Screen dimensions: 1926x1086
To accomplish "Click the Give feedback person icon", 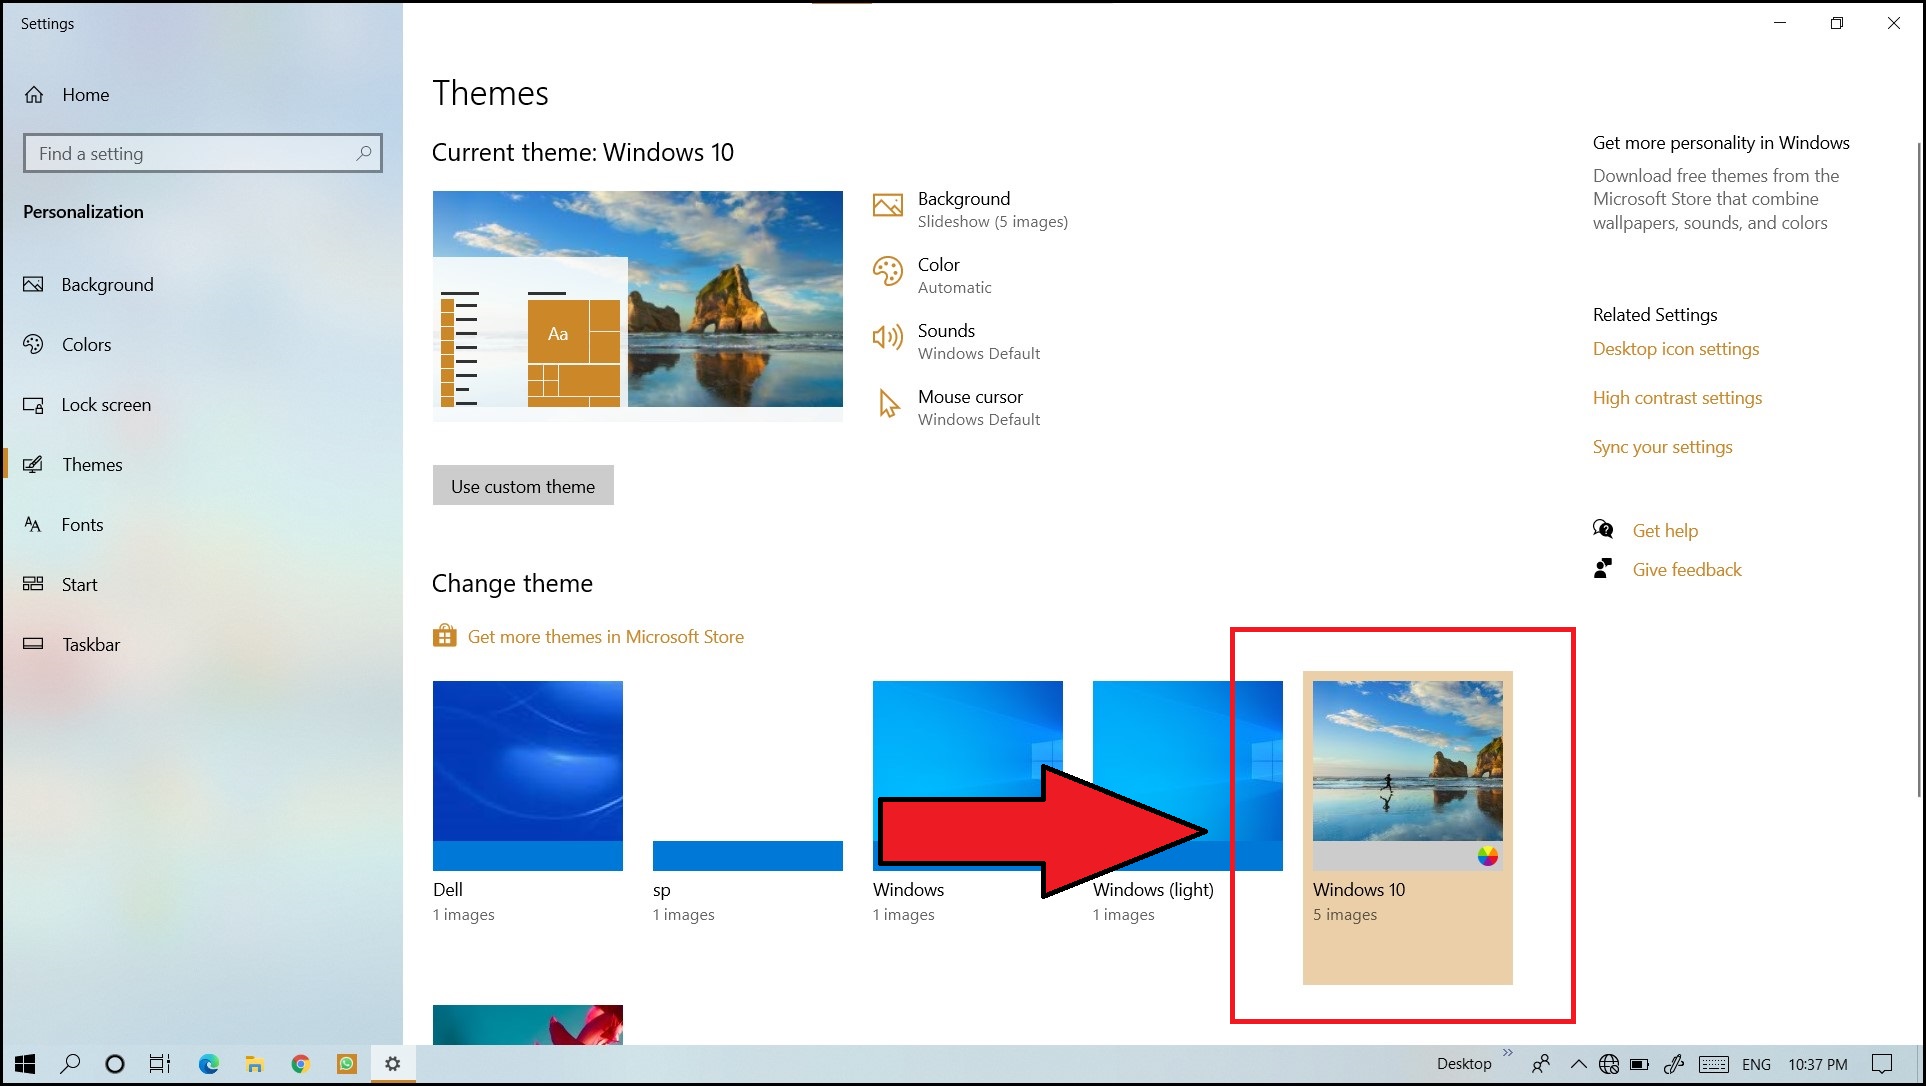I will coord(1603,569).
